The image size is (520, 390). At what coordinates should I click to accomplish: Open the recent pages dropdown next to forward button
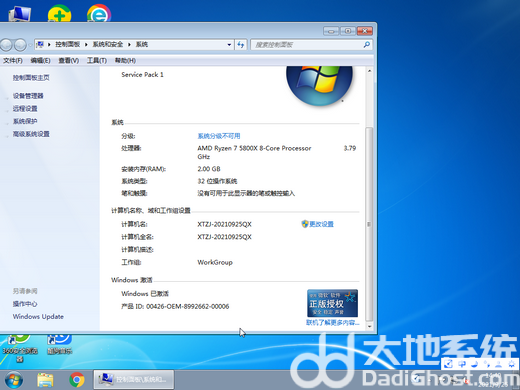coord(30,45)
